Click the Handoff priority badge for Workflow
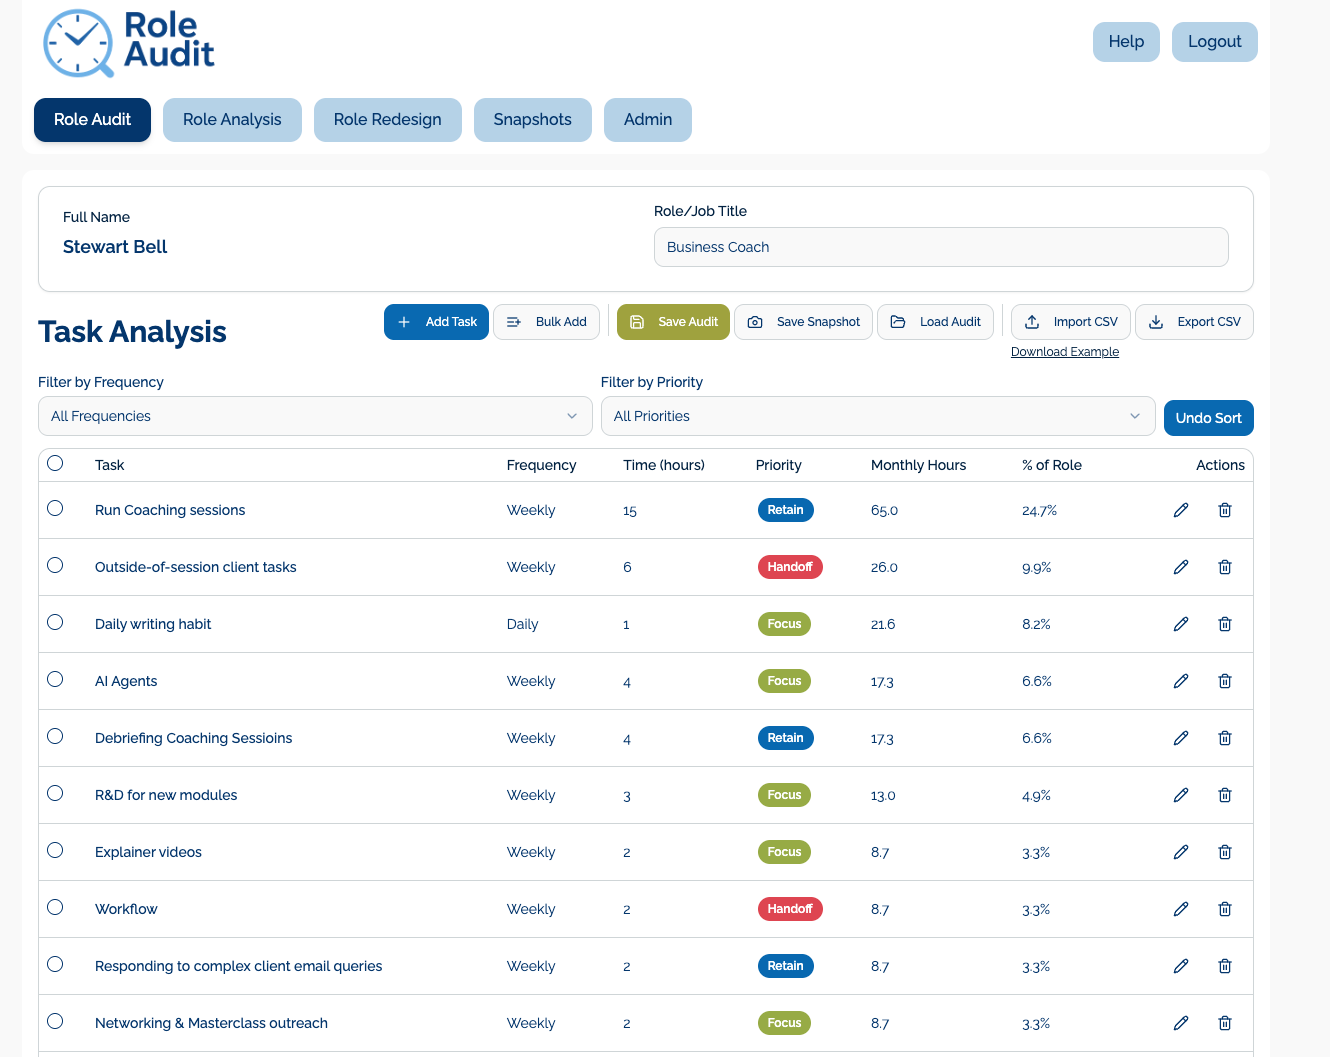Viewport: 1330px width, 1057px height. 789,909
